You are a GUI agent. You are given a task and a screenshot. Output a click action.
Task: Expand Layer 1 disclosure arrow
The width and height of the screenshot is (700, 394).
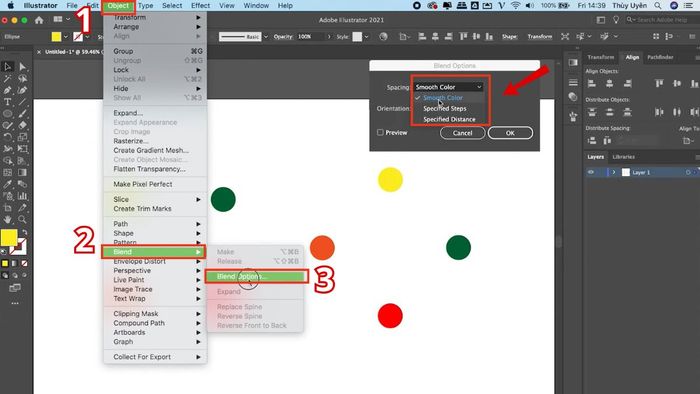click(x=614, y=172)
